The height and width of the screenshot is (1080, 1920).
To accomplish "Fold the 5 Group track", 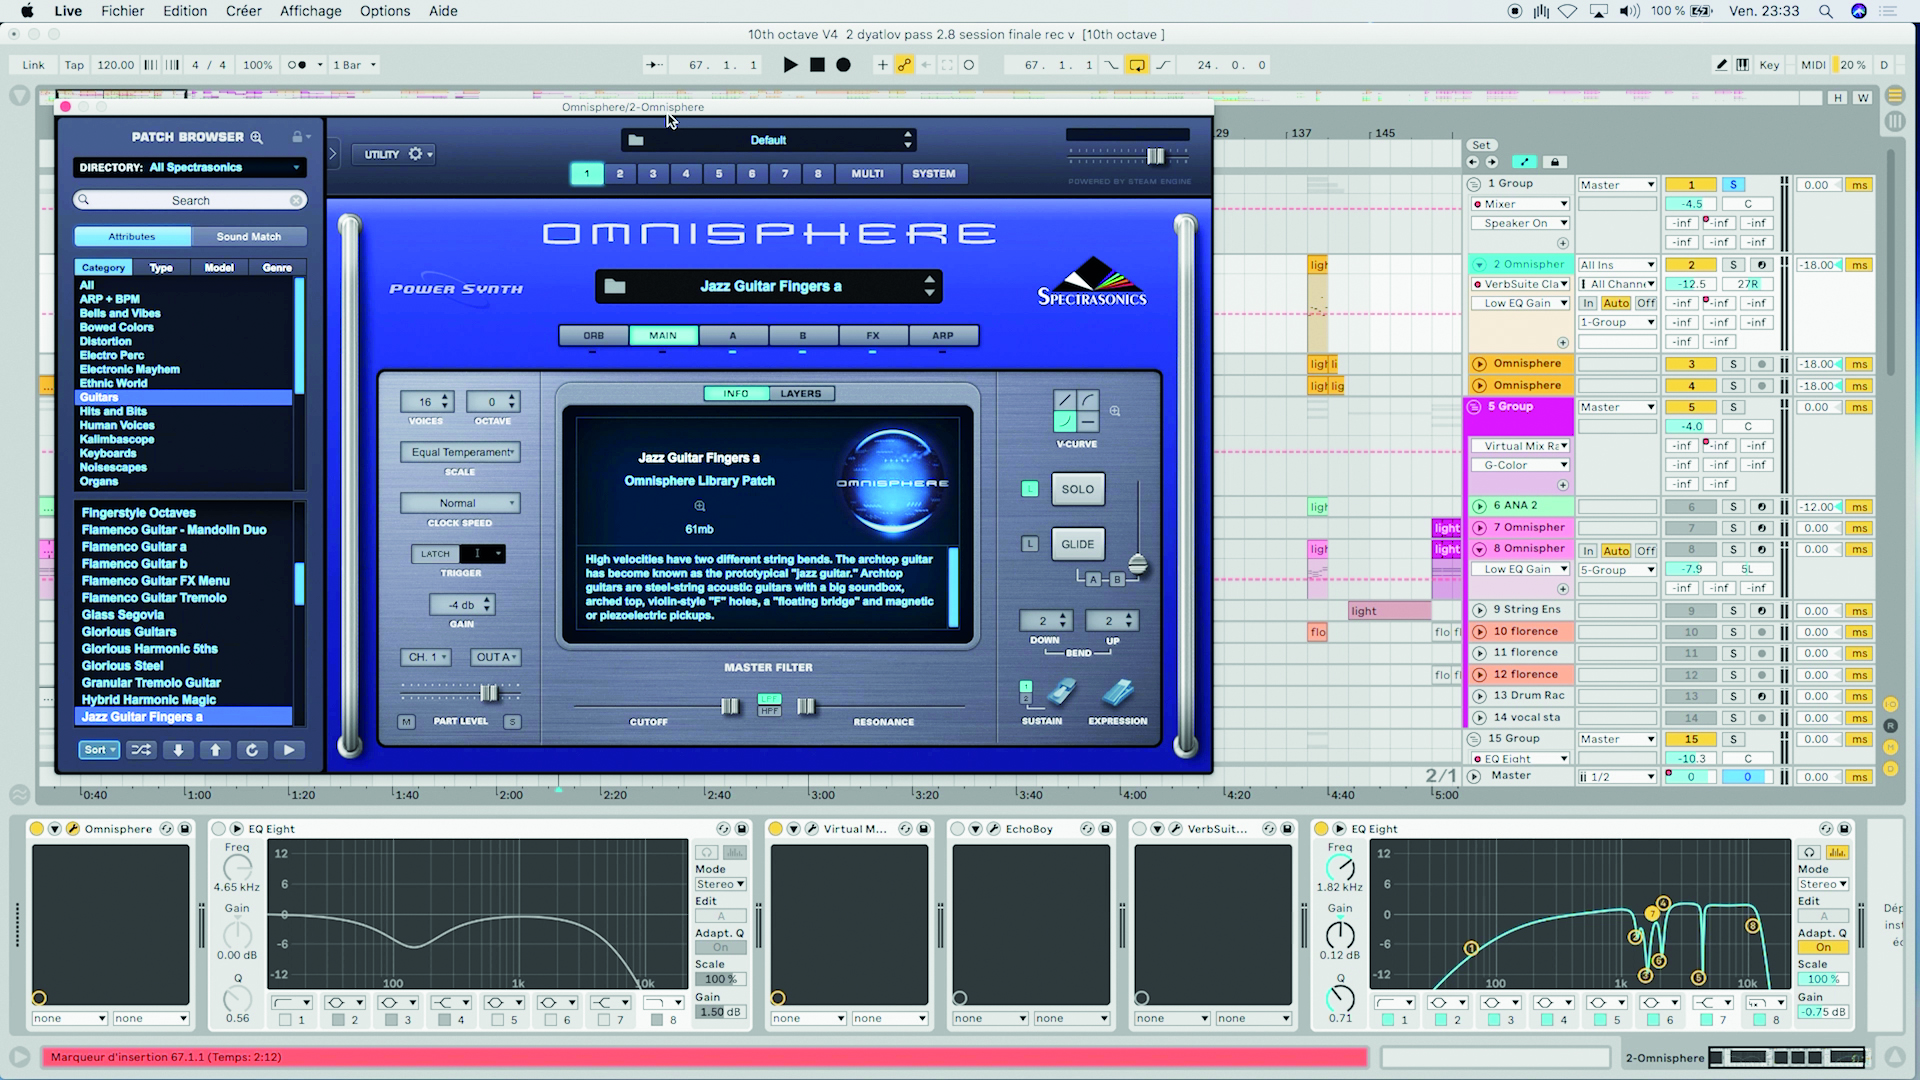I will (x=1473, y=407).
